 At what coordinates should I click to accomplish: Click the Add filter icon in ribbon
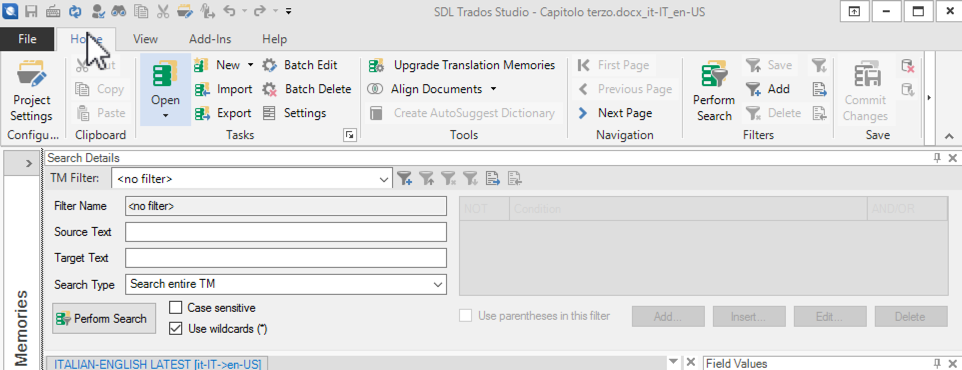click(753, 90)
